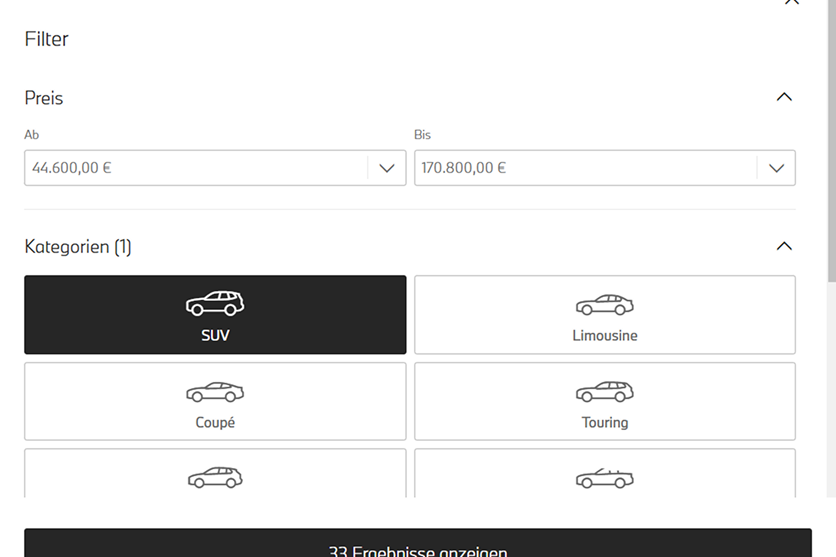Screen dimensions: 836x557
Task: Enable the Touring category by its label
Action: [x=604, y=423]
